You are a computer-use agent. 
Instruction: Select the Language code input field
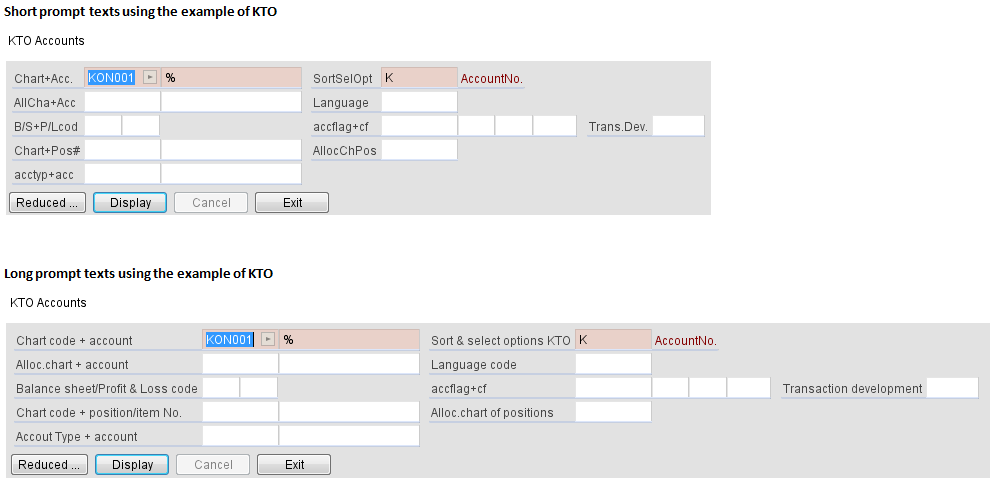click(613, 364)
